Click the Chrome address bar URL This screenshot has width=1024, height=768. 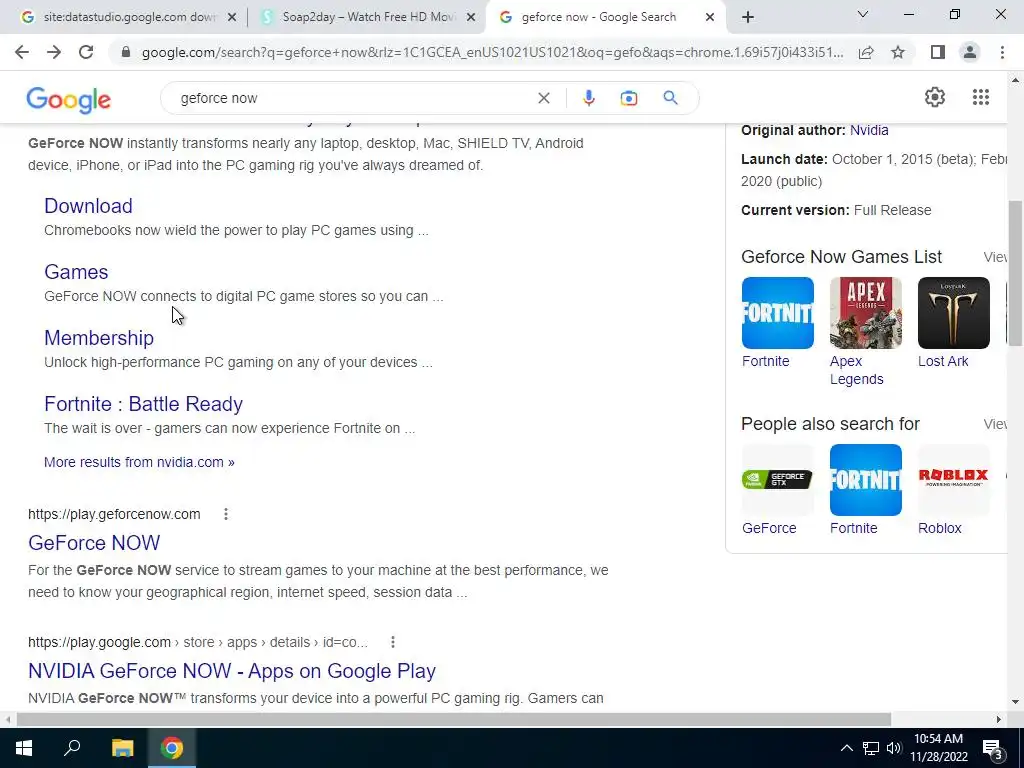click(x=492, y=52)
